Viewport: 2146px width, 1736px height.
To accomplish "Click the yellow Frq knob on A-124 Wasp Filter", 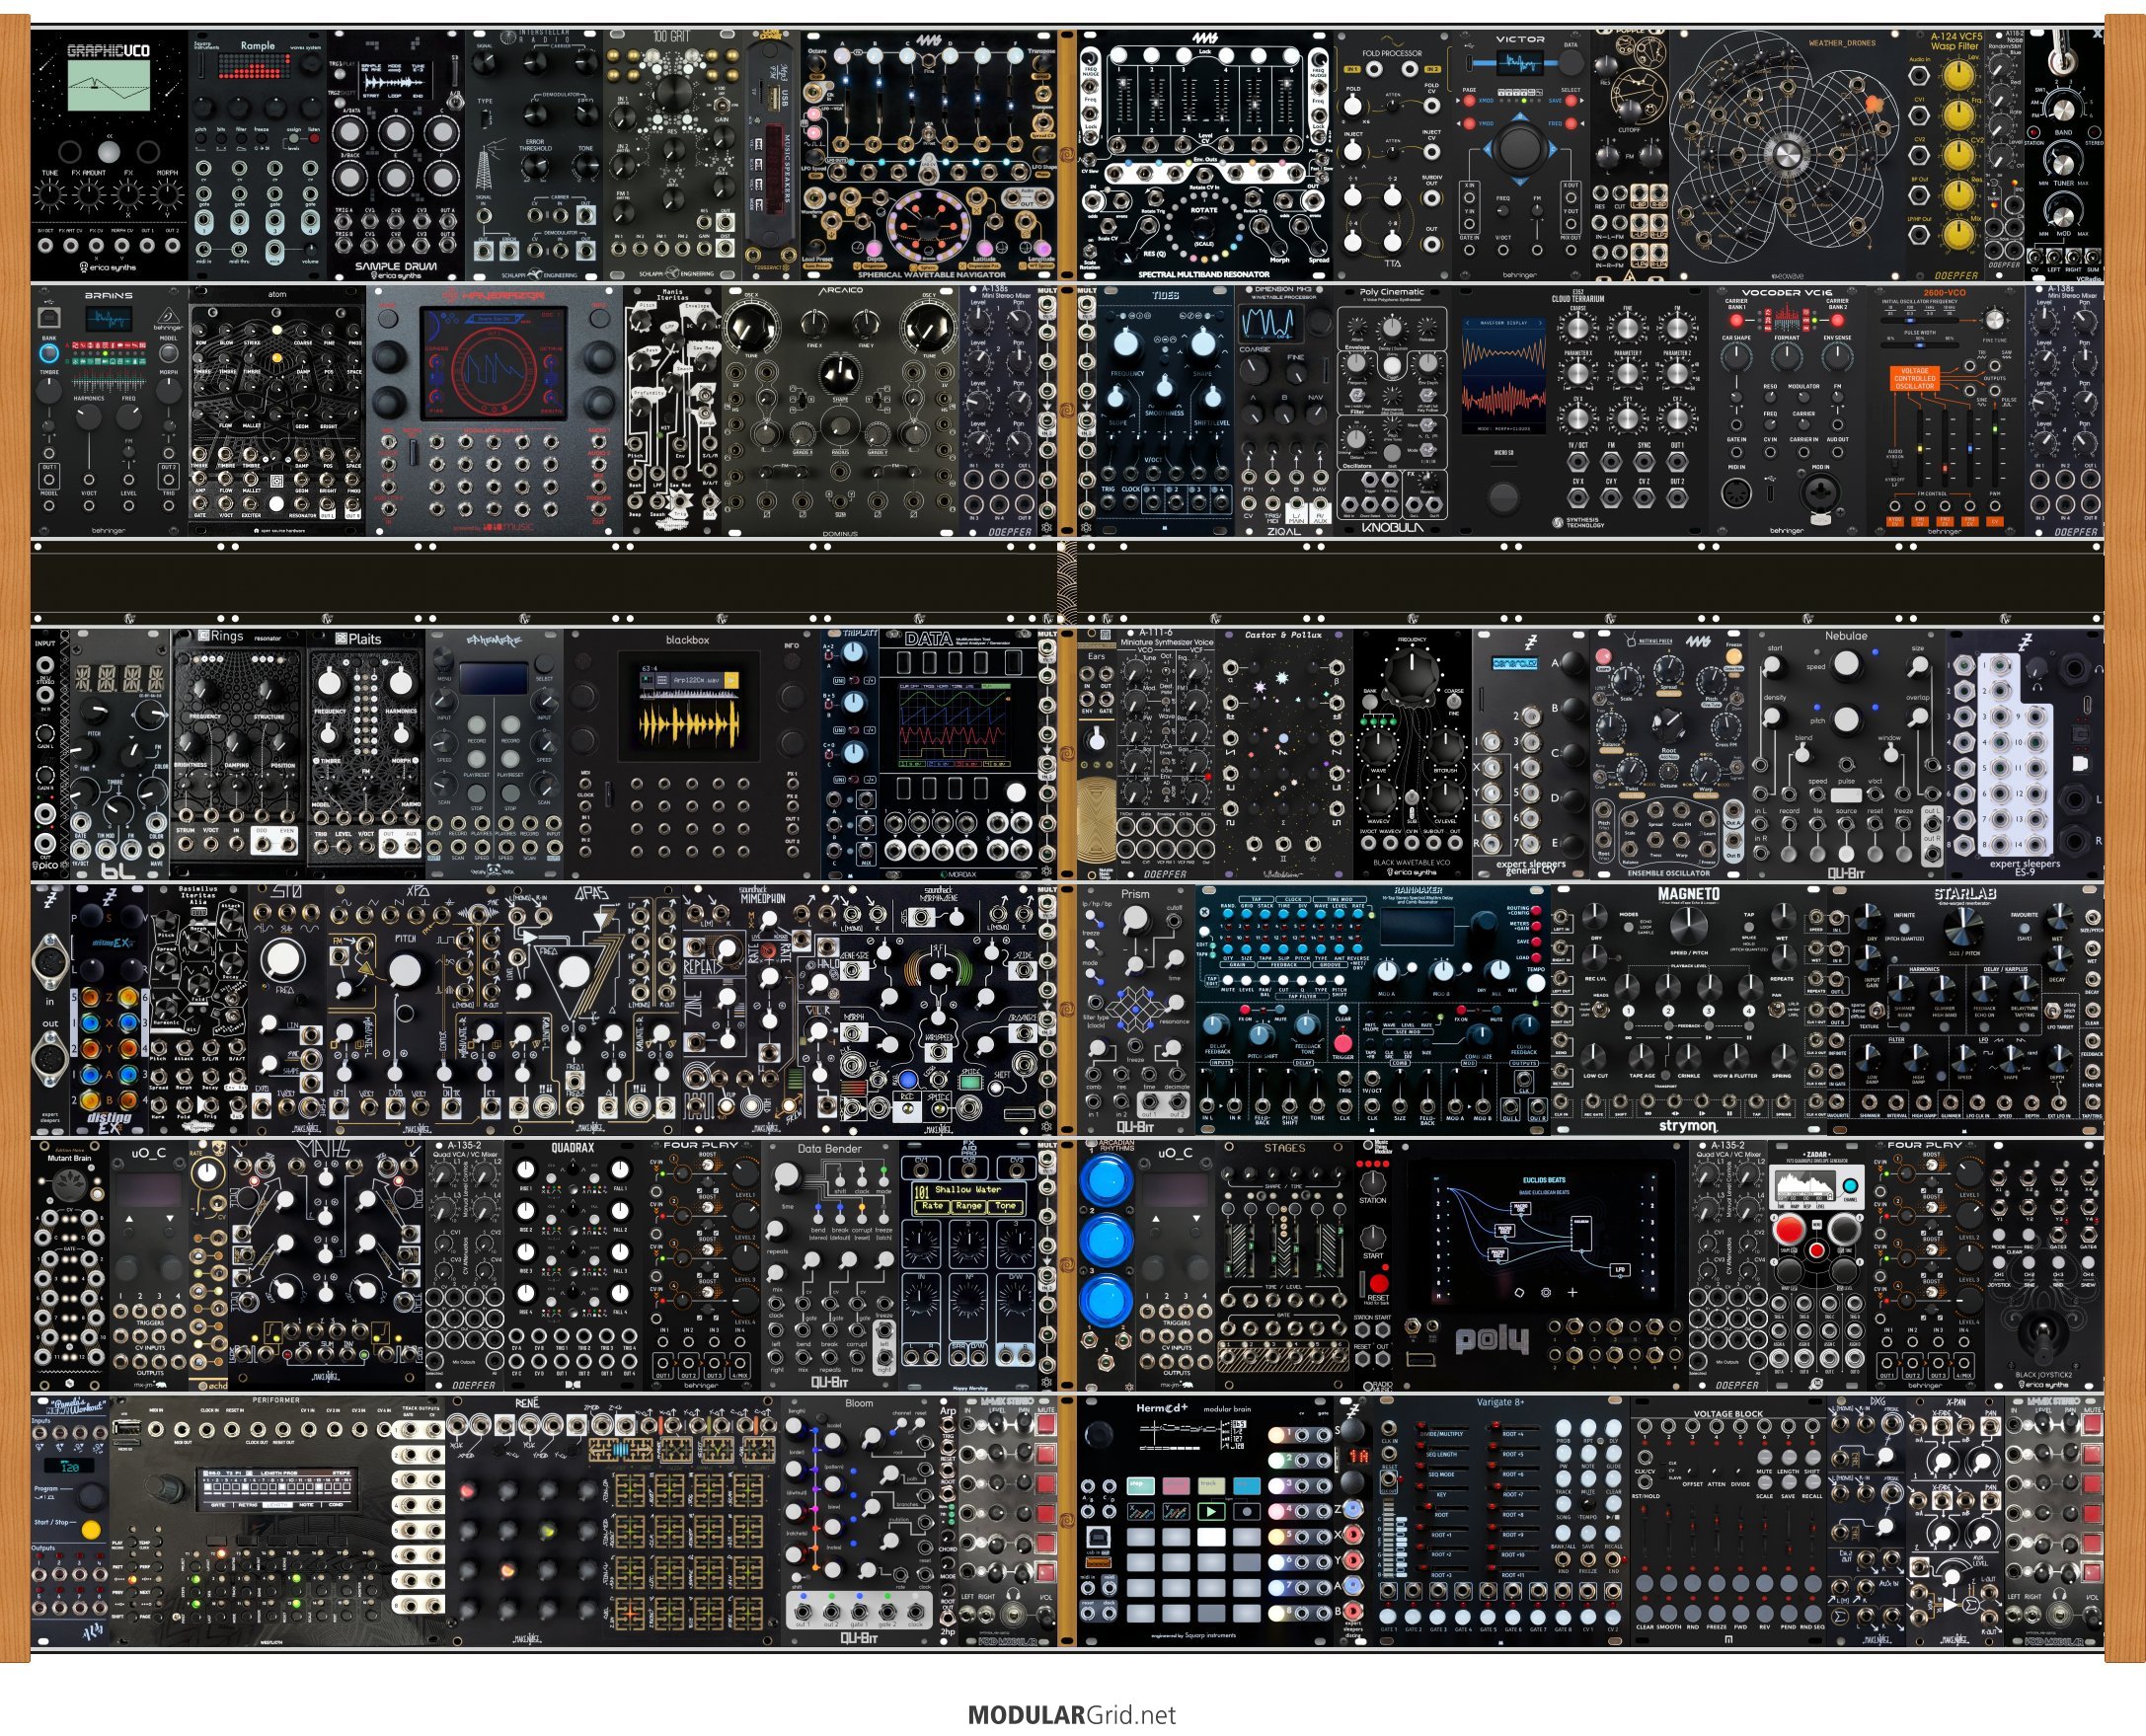I will point(1958,116).
